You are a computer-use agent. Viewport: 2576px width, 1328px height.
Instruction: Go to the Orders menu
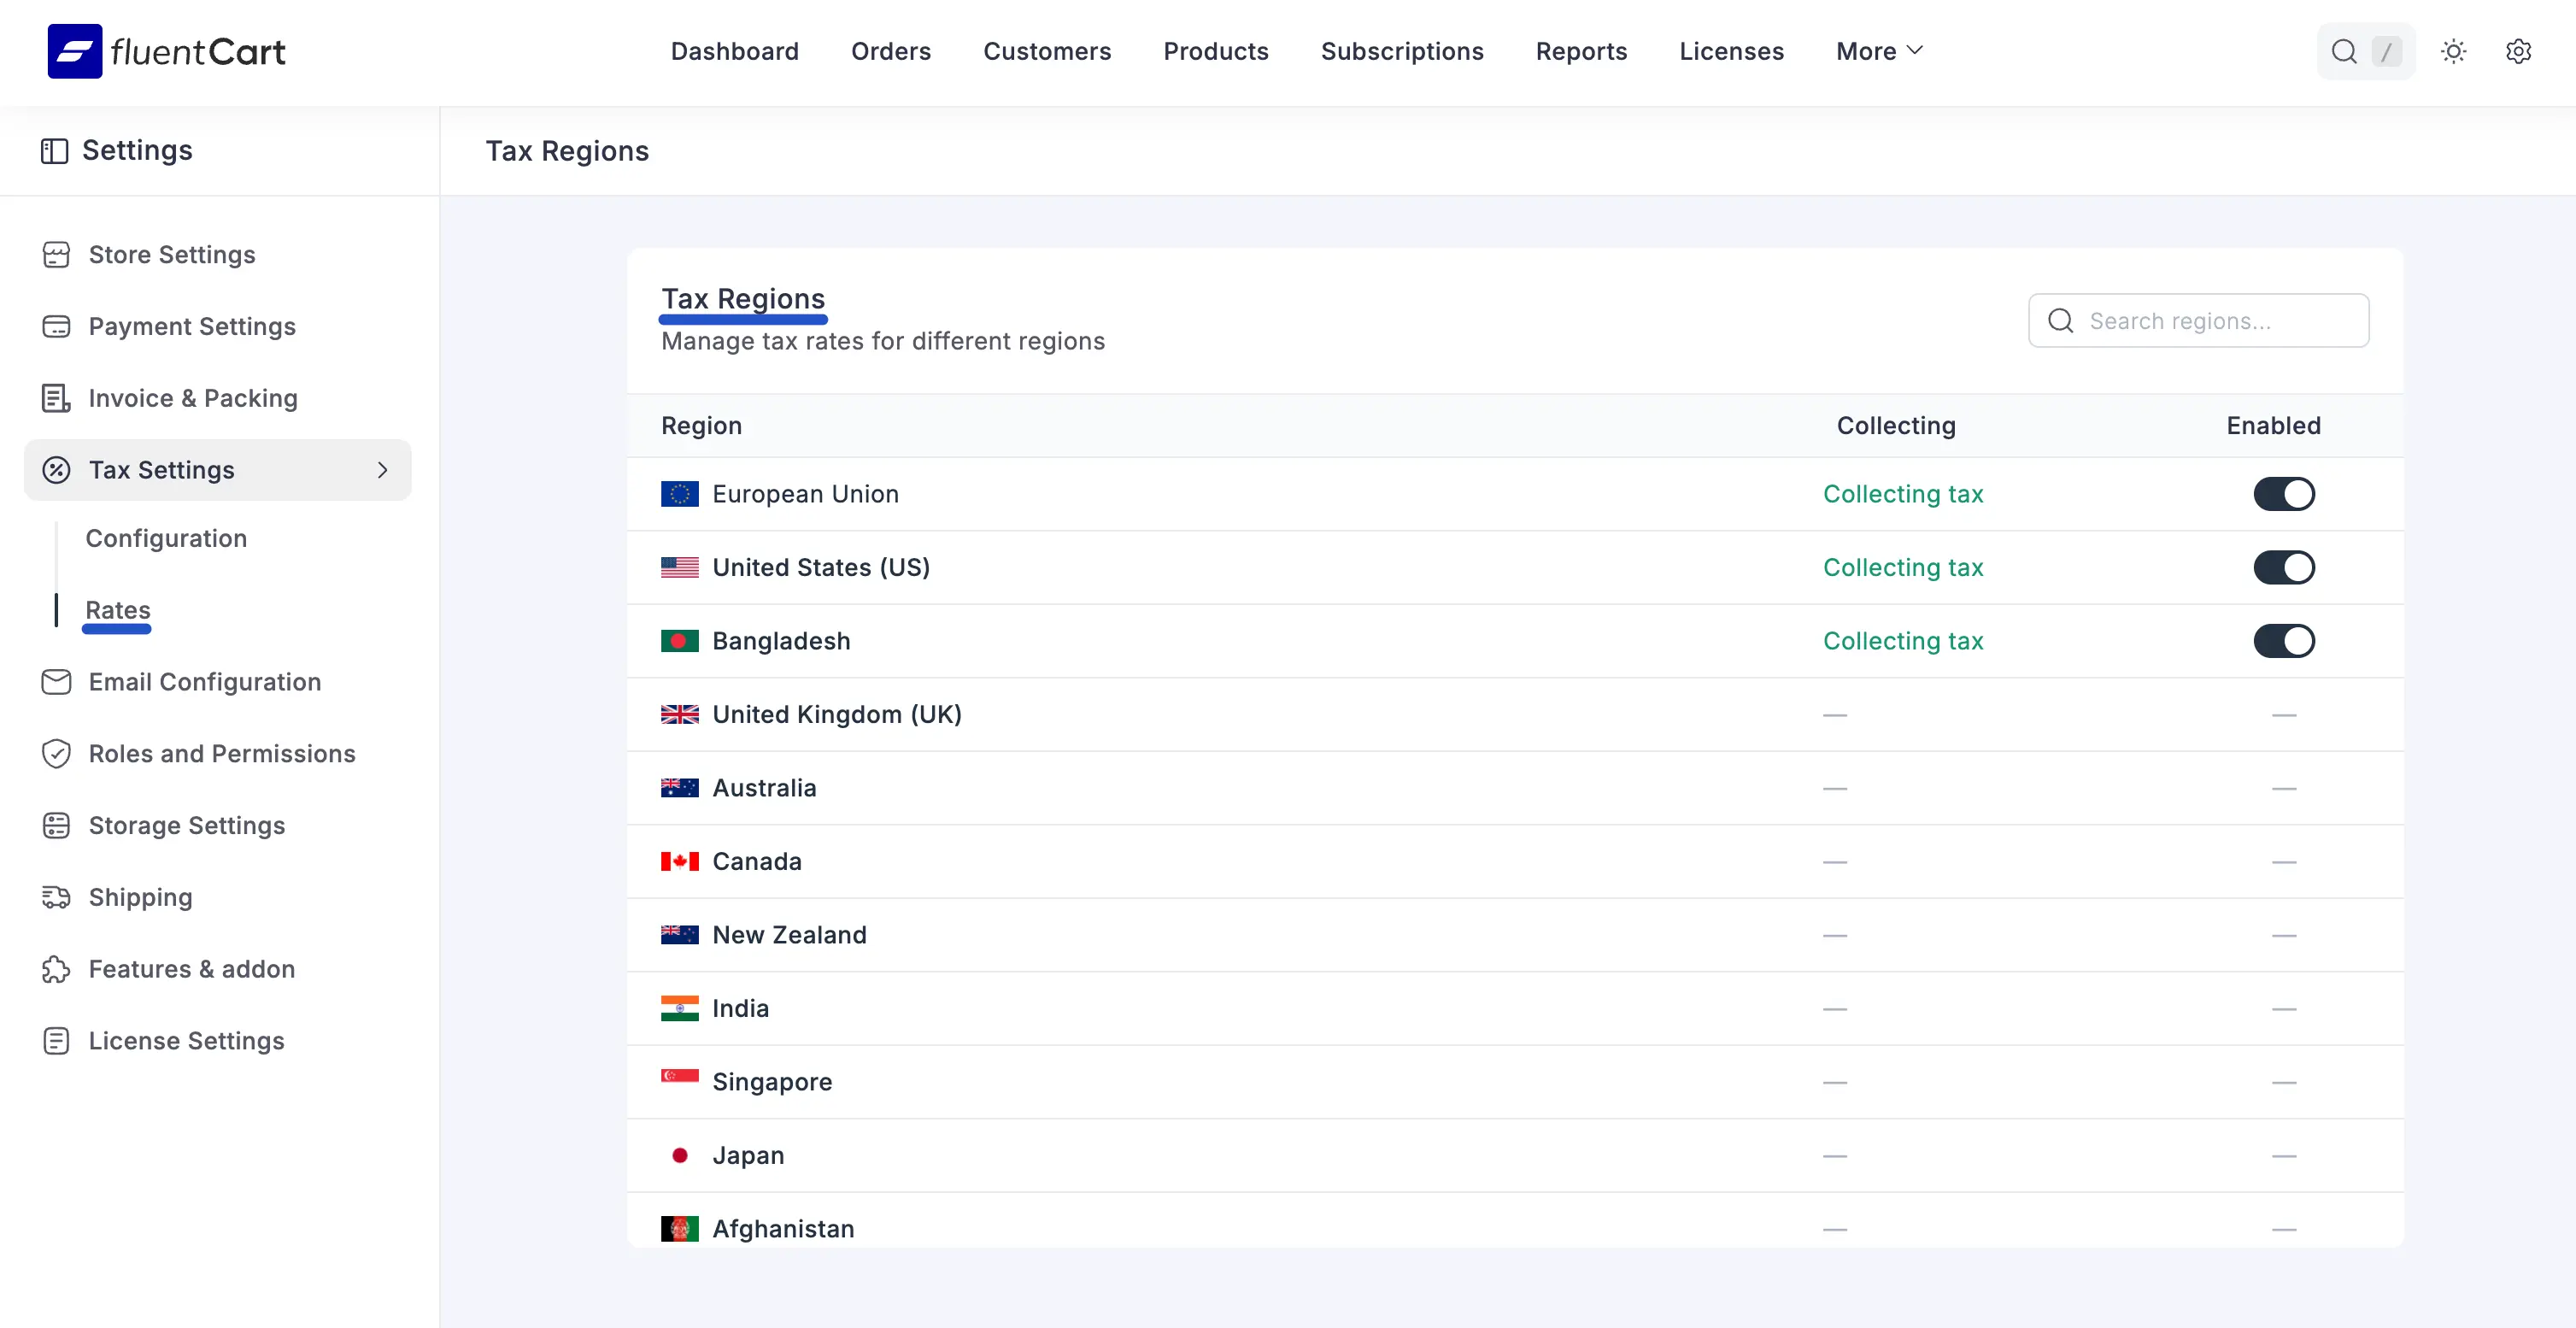tap(890, 51)
